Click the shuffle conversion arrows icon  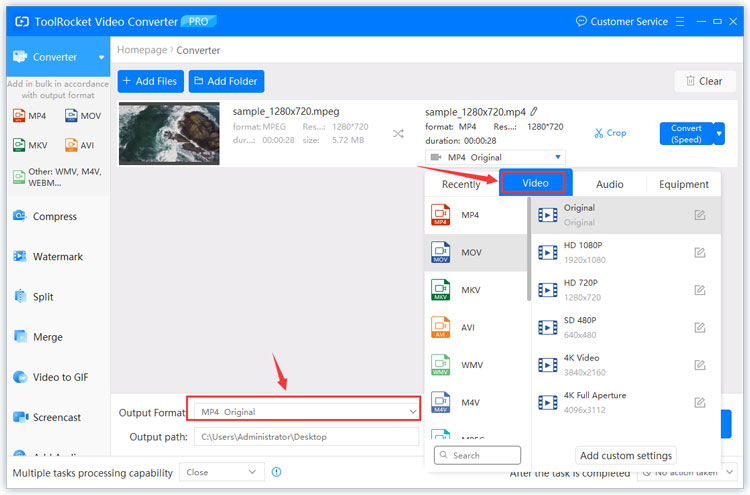tap(398, 133)
